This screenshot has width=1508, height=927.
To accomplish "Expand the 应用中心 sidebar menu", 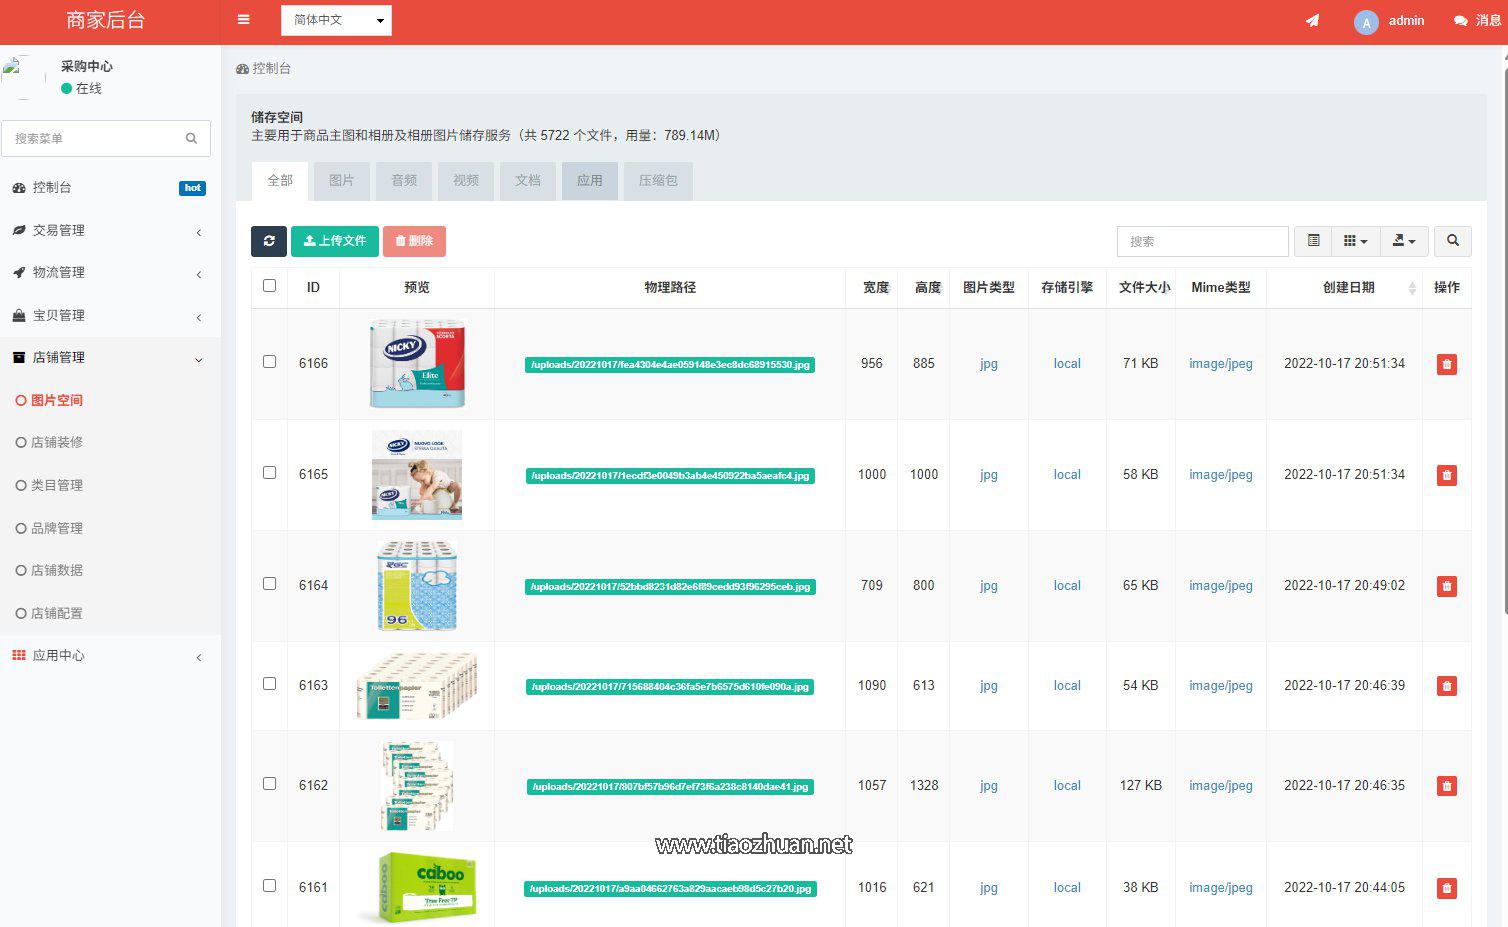I will click(x=110, y=655).
